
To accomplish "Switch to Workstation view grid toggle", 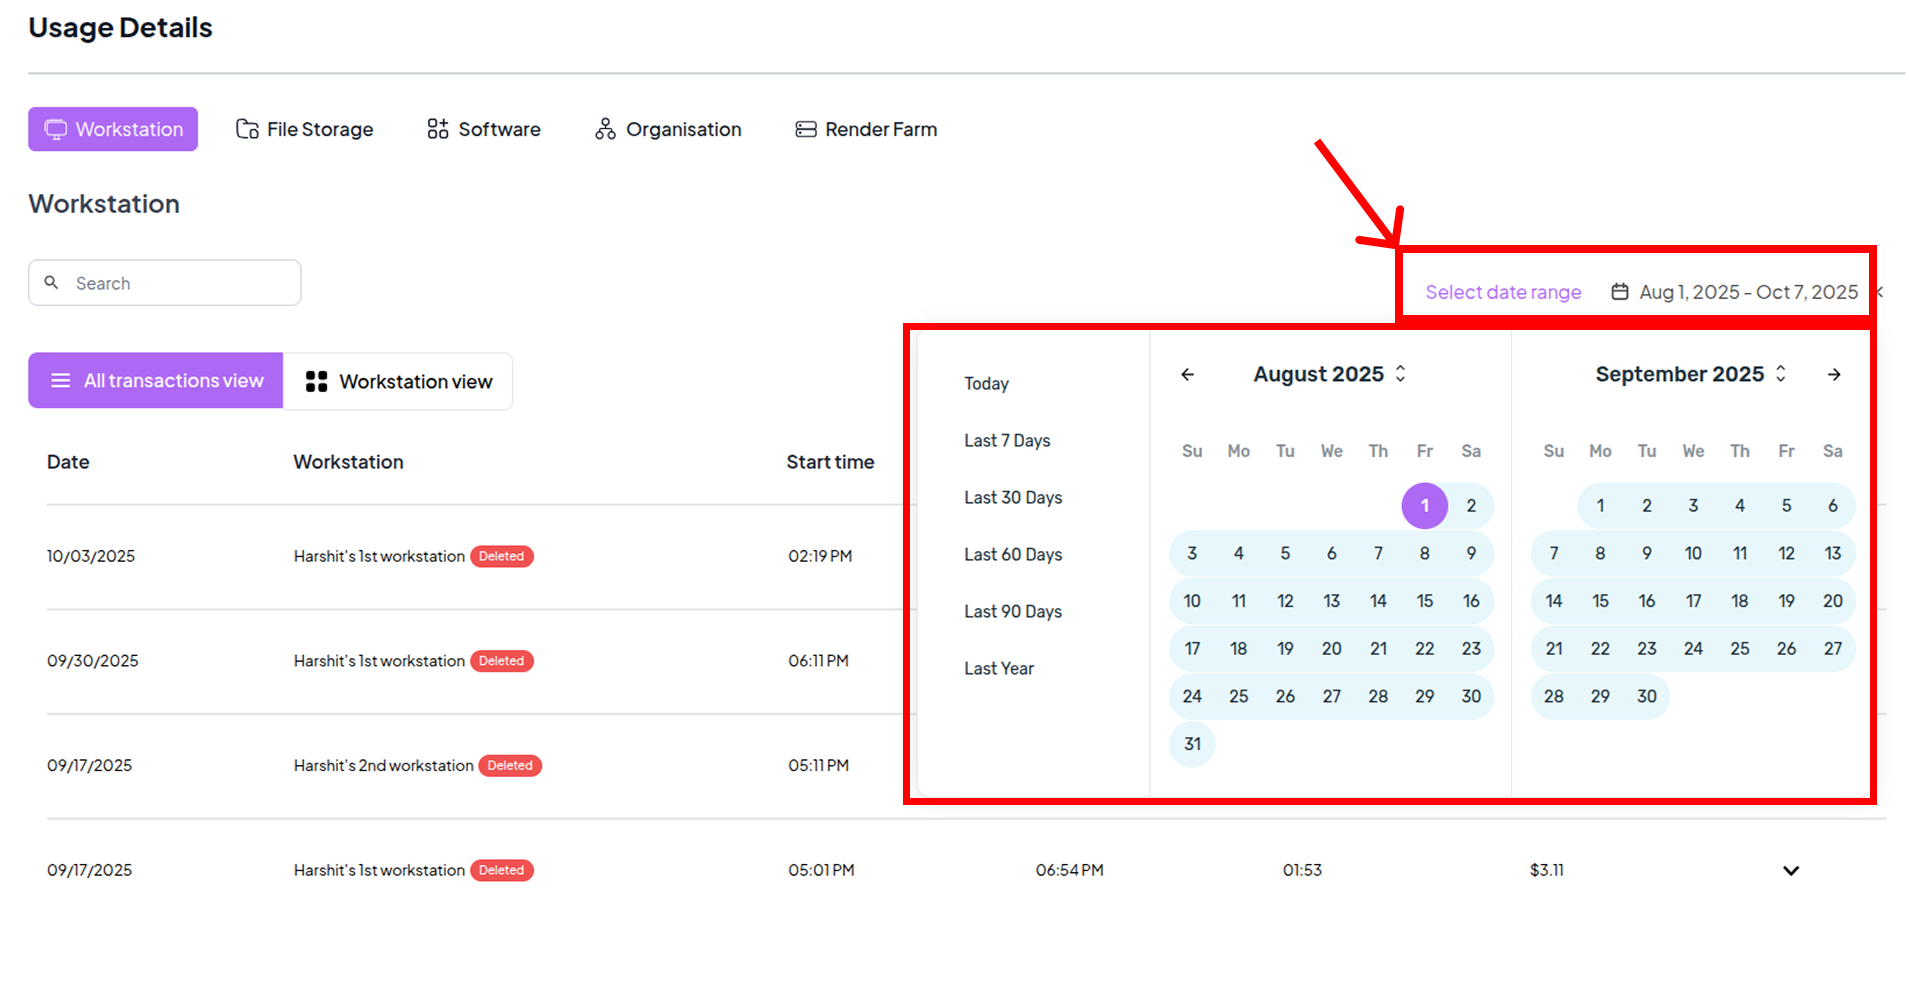I will [398, 381].
